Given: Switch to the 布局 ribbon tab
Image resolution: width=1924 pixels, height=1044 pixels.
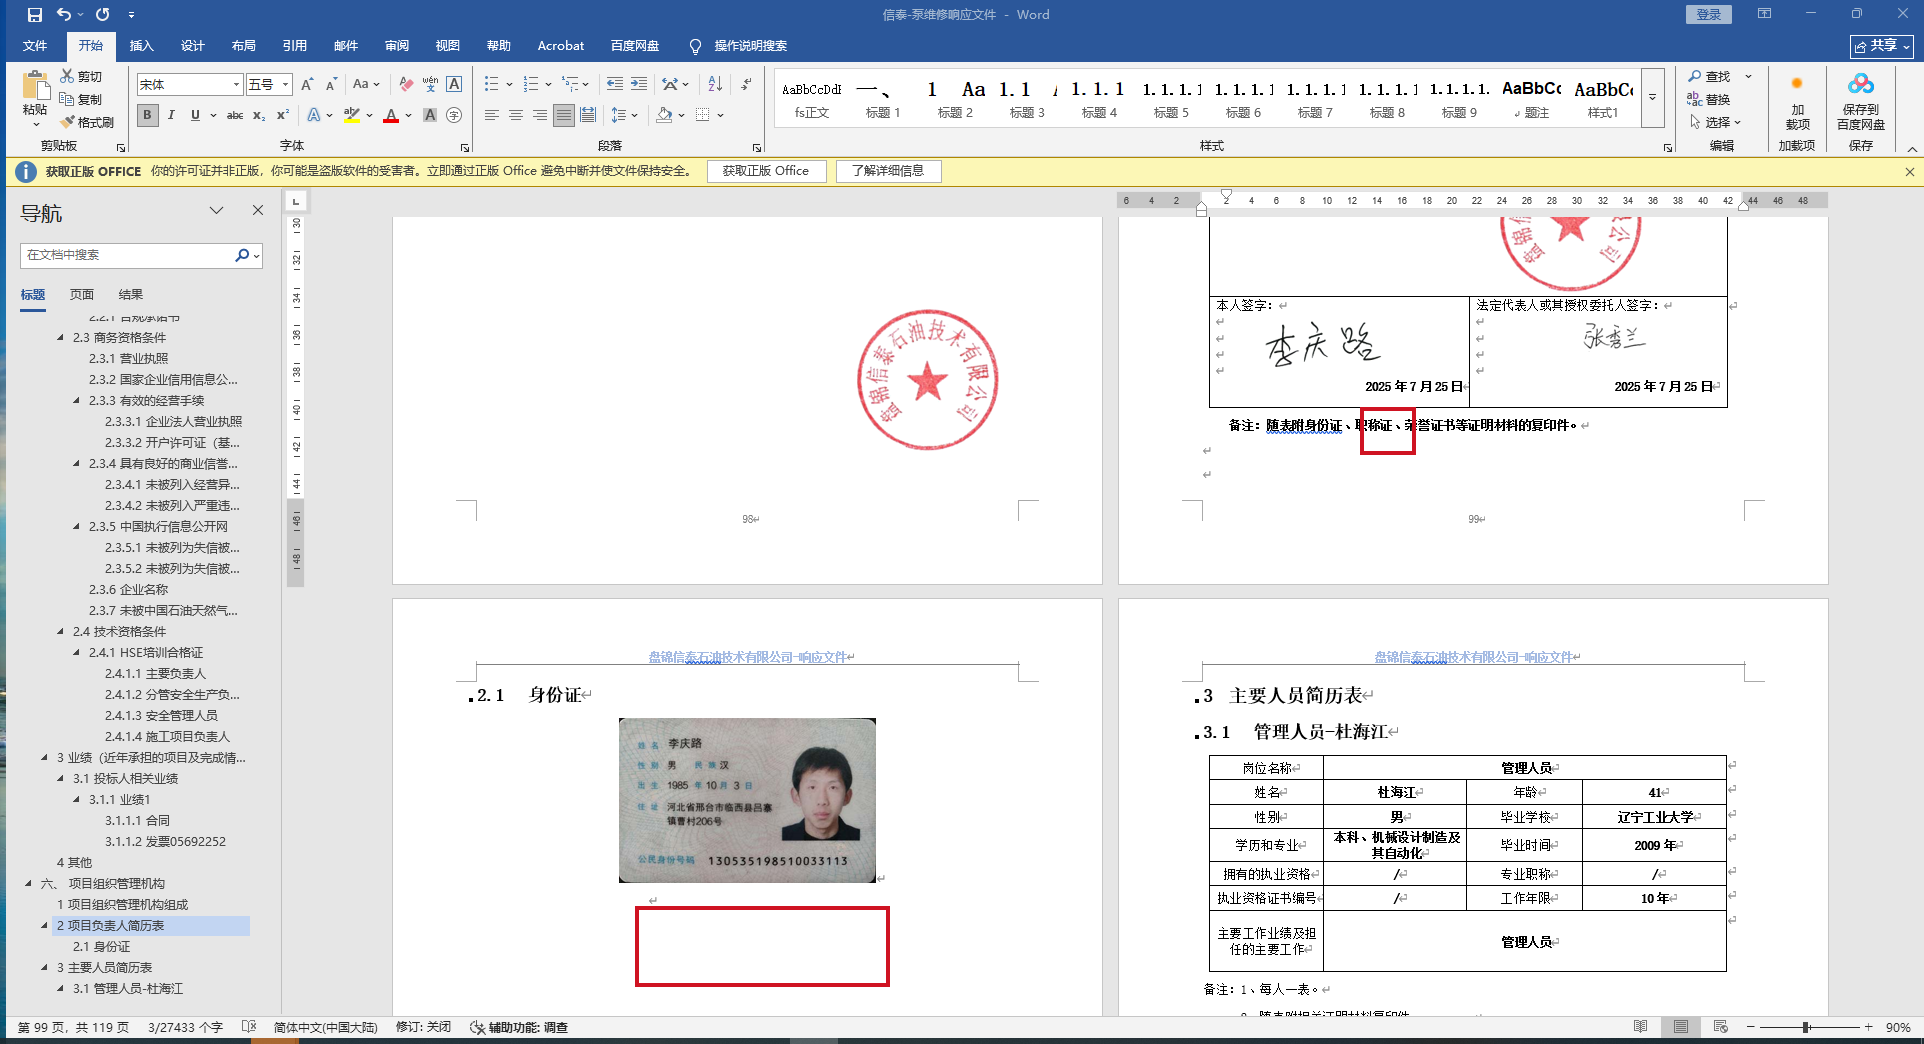Looking at the screenshot, I should tap(244, 46).
